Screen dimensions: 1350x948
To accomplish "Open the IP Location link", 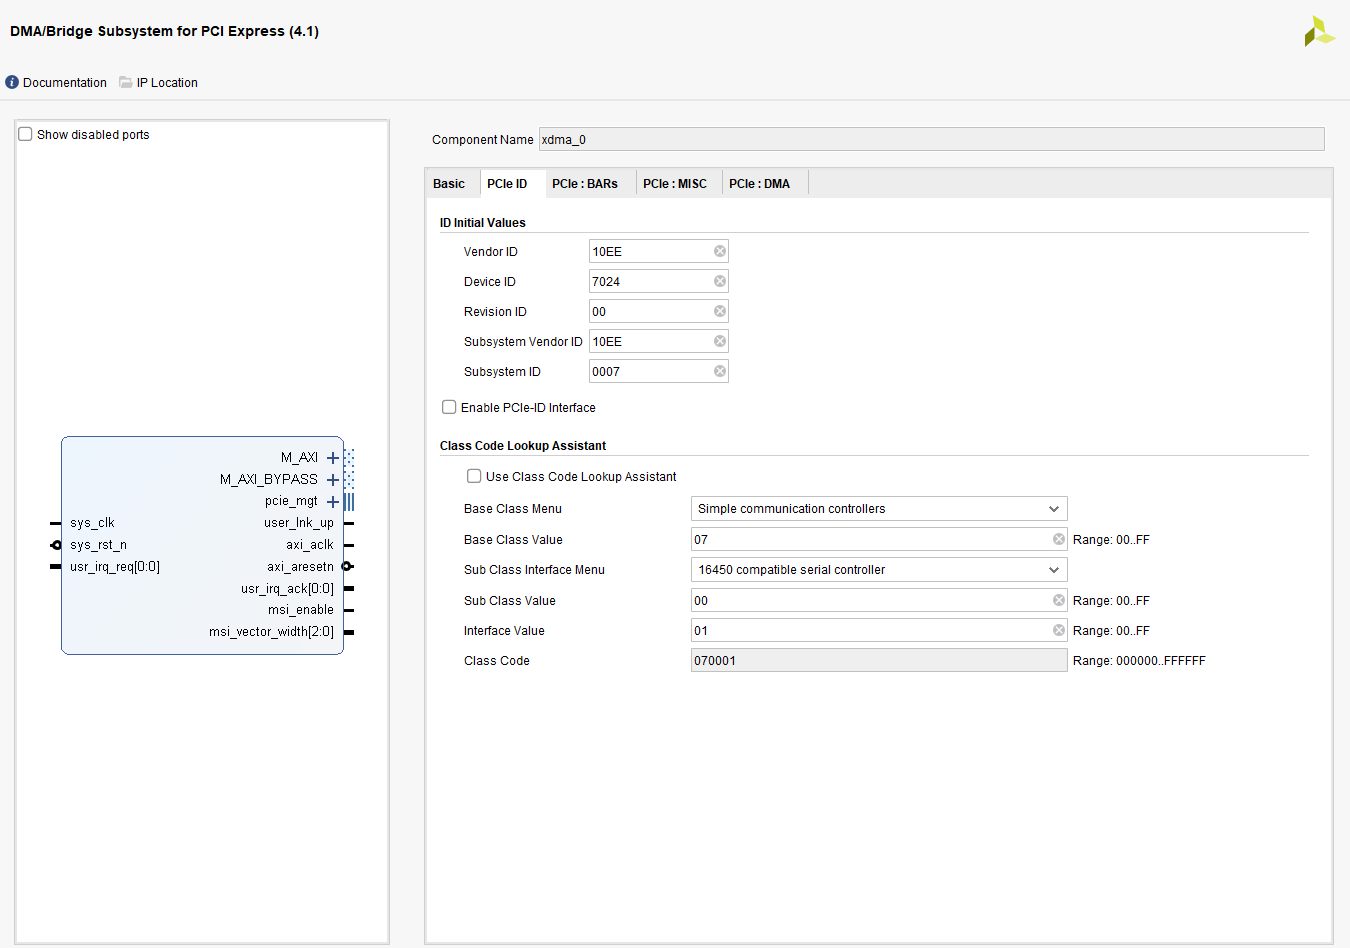I will coord(167,83).
